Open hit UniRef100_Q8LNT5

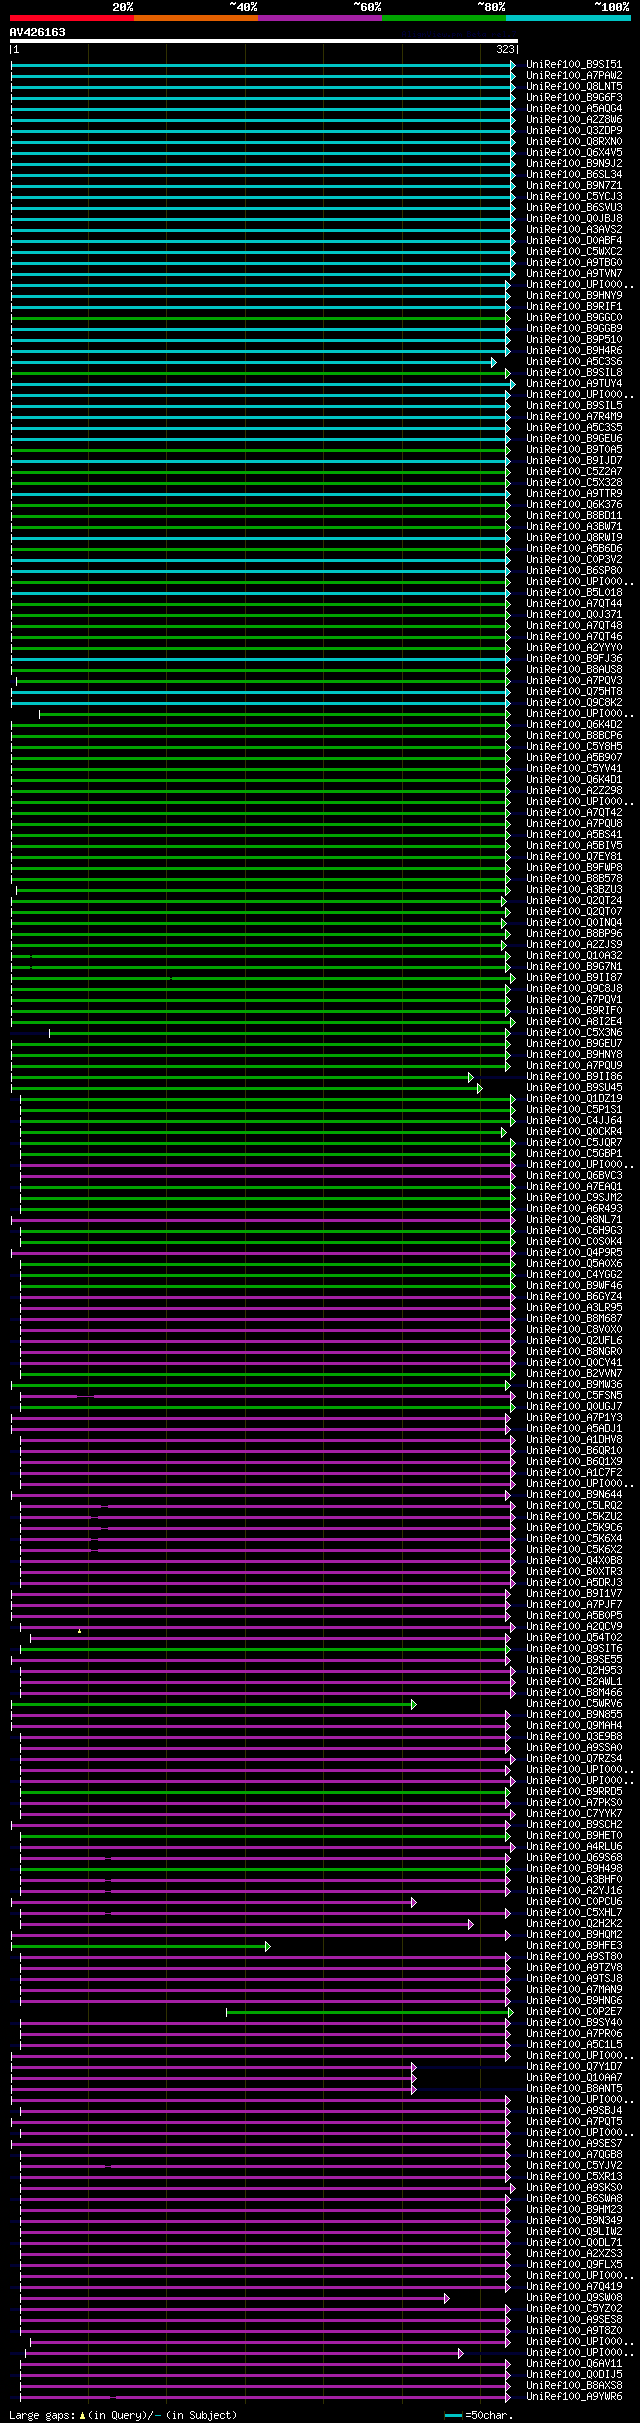pyautogui.click(x=574, y=87)
